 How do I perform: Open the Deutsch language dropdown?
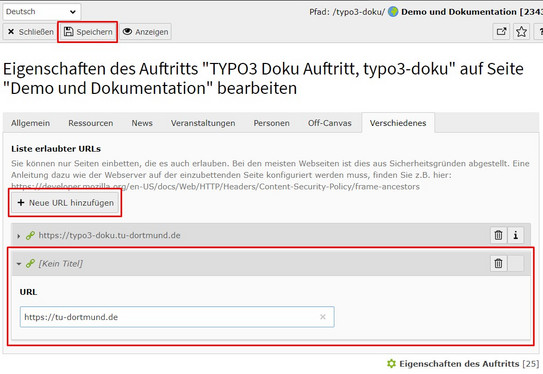click(42, 12)
